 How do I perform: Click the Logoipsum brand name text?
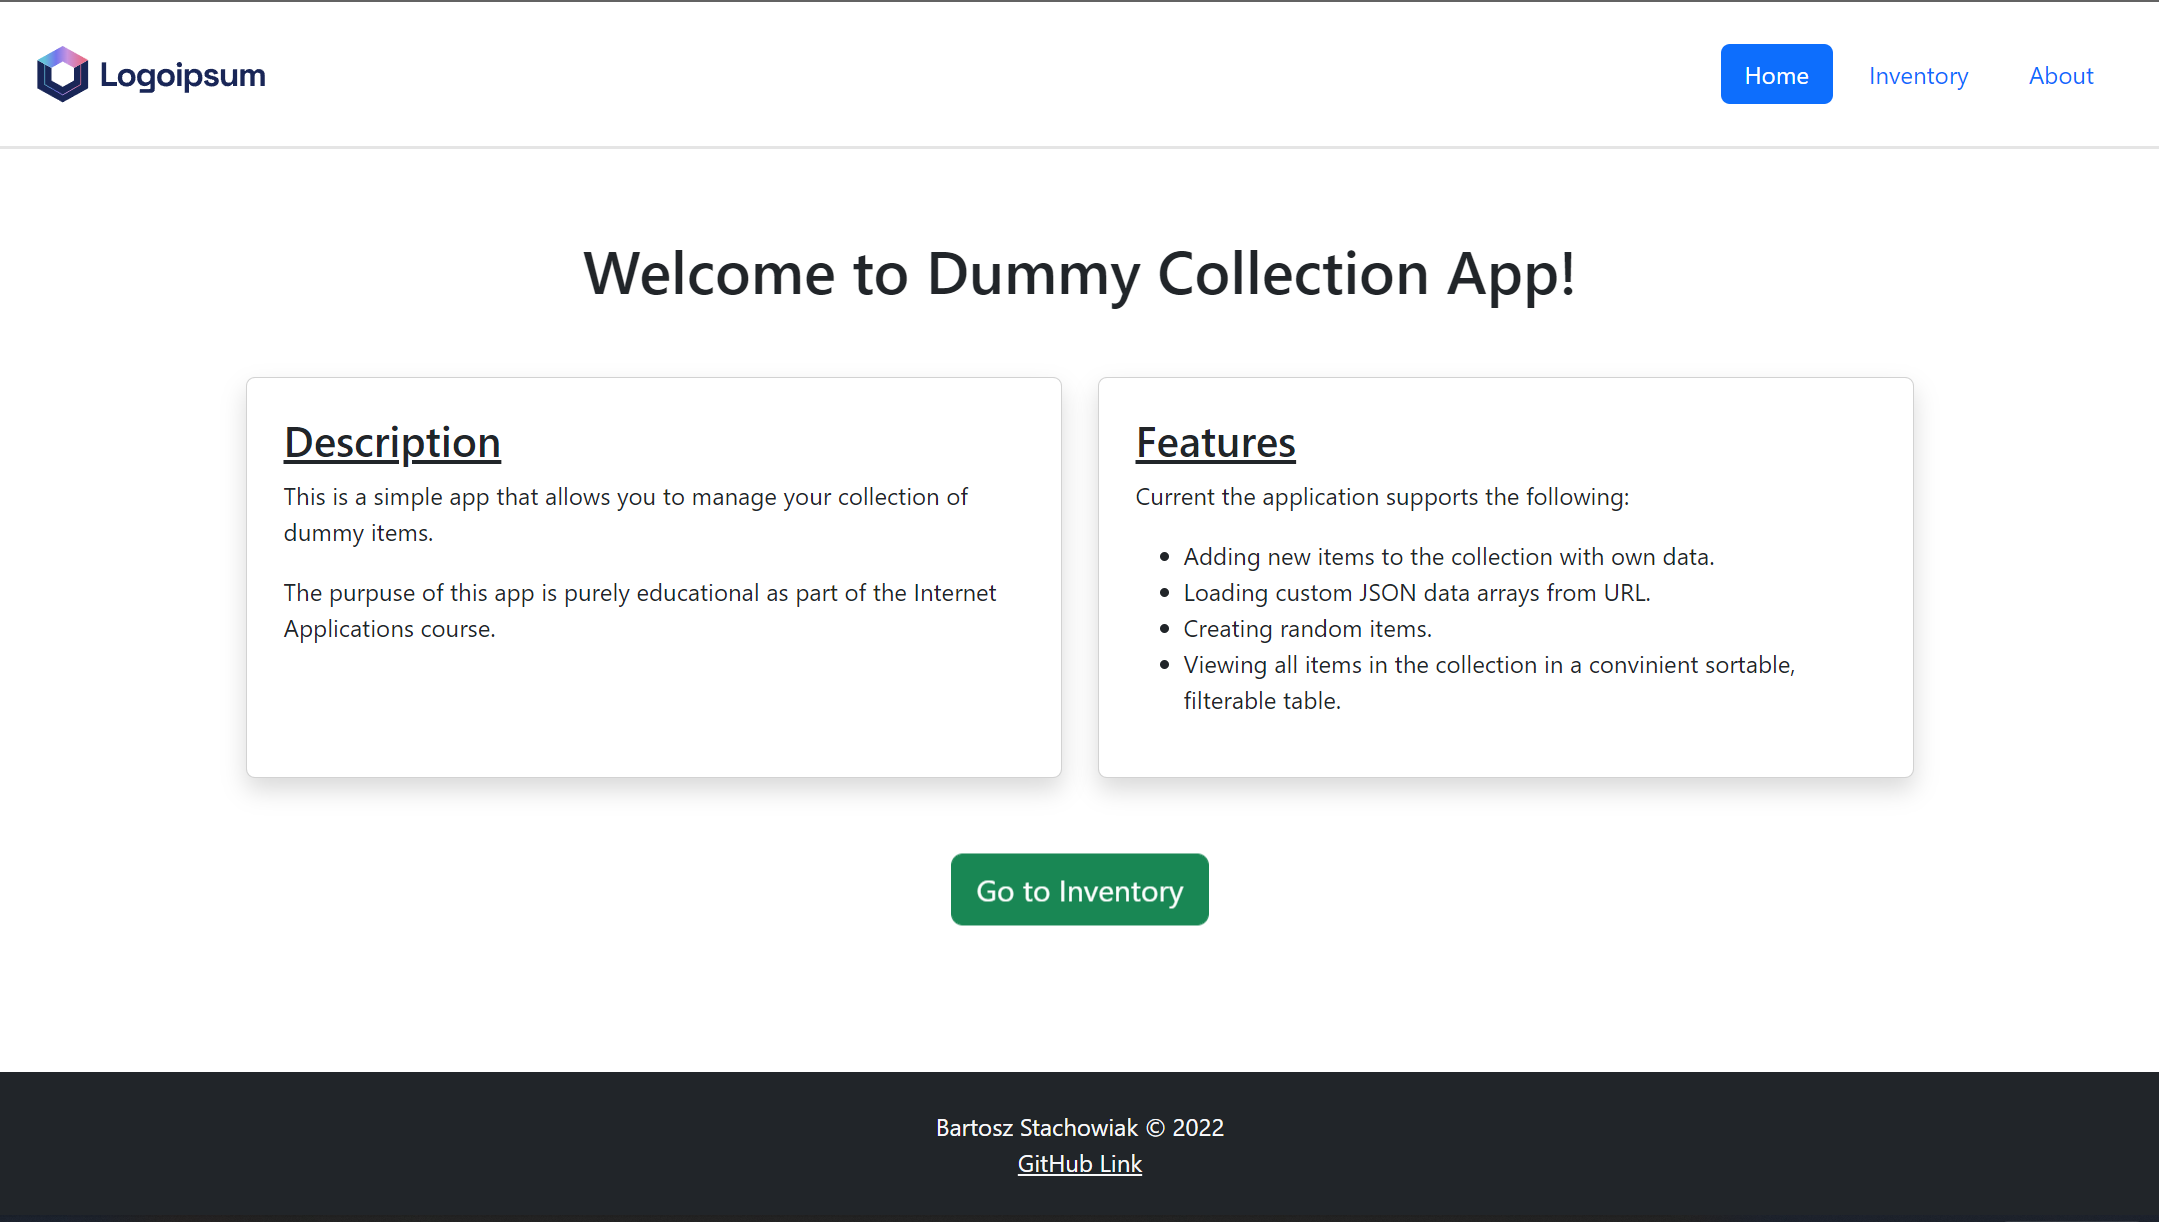[181, 73]
